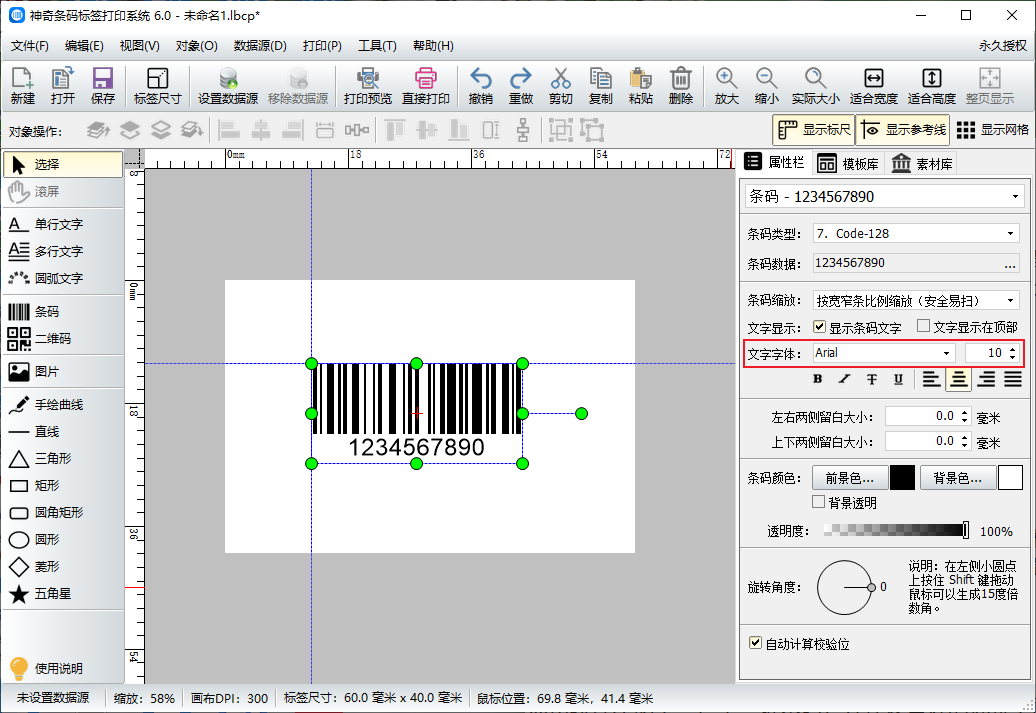1036x713 pixels.
Task: Adjust the 上下两侧留白大小 spinner
Action: pyautogui.click(x=965, y=441)
